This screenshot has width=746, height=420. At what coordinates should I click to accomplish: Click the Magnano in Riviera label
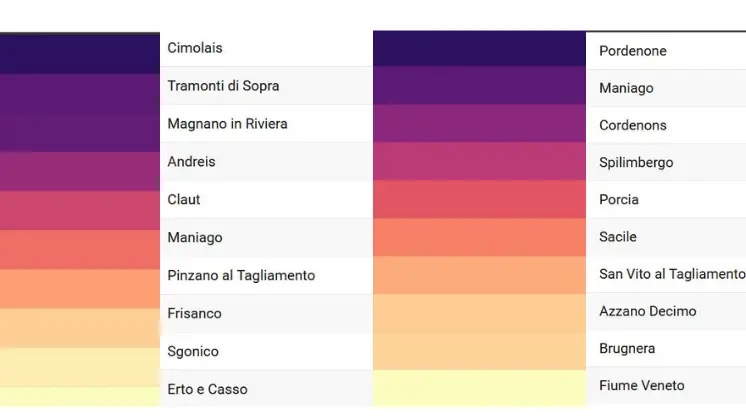point(227,124)
